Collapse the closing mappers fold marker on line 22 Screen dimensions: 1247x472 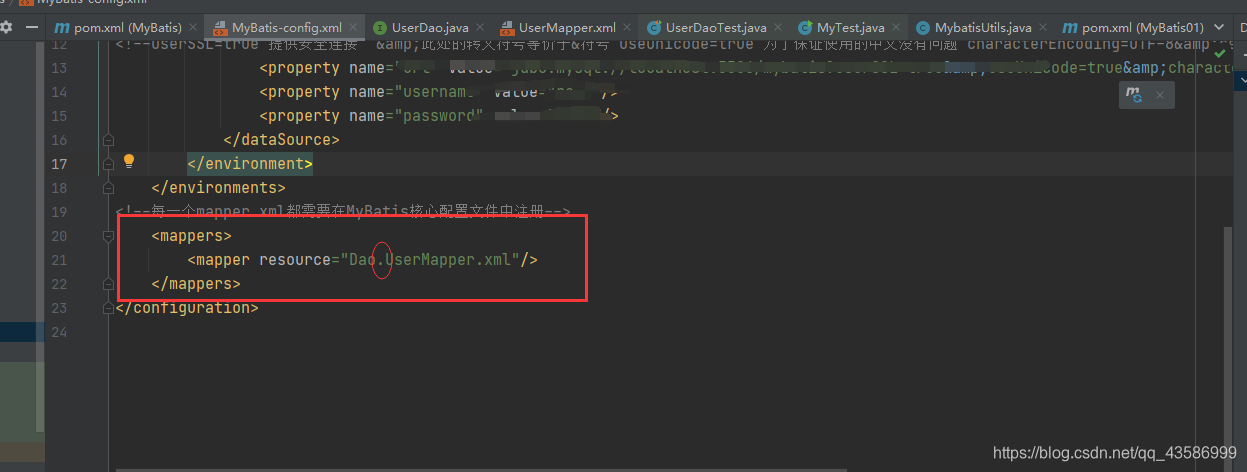(x=108, y=284)
